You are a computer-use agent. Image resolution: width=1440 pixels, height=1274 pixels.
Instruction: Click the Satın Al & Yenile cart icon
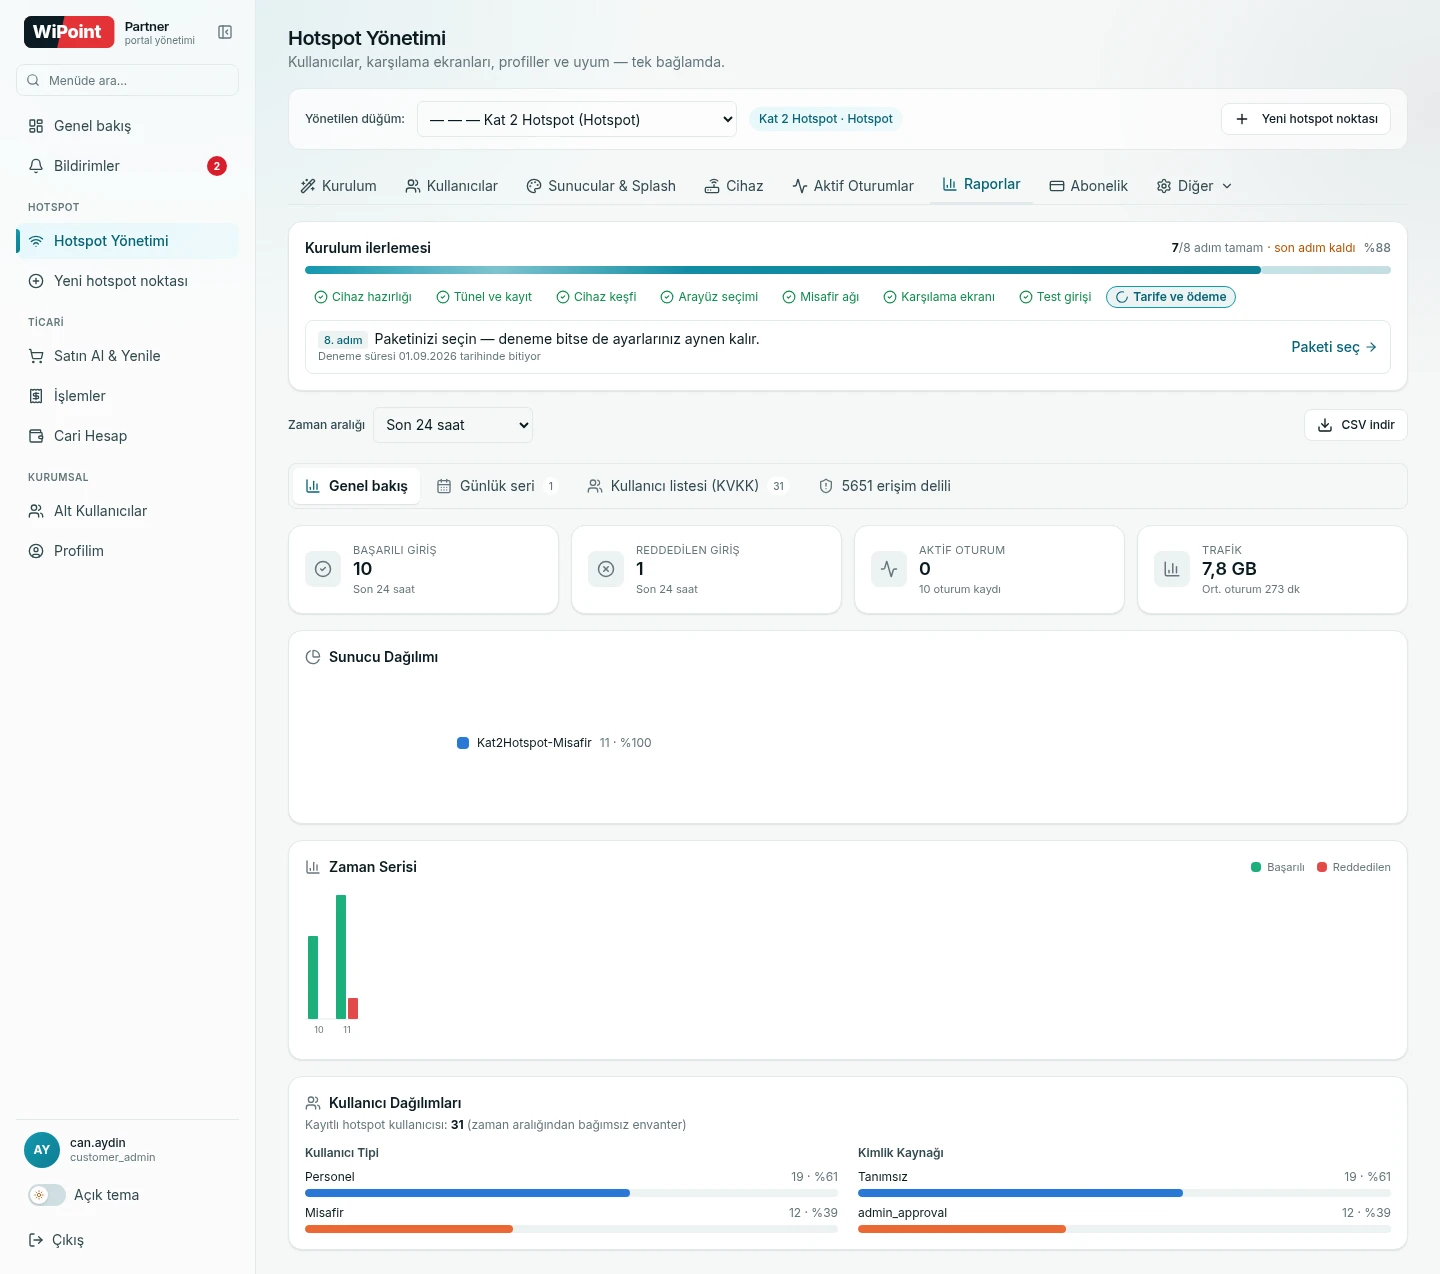36,356
